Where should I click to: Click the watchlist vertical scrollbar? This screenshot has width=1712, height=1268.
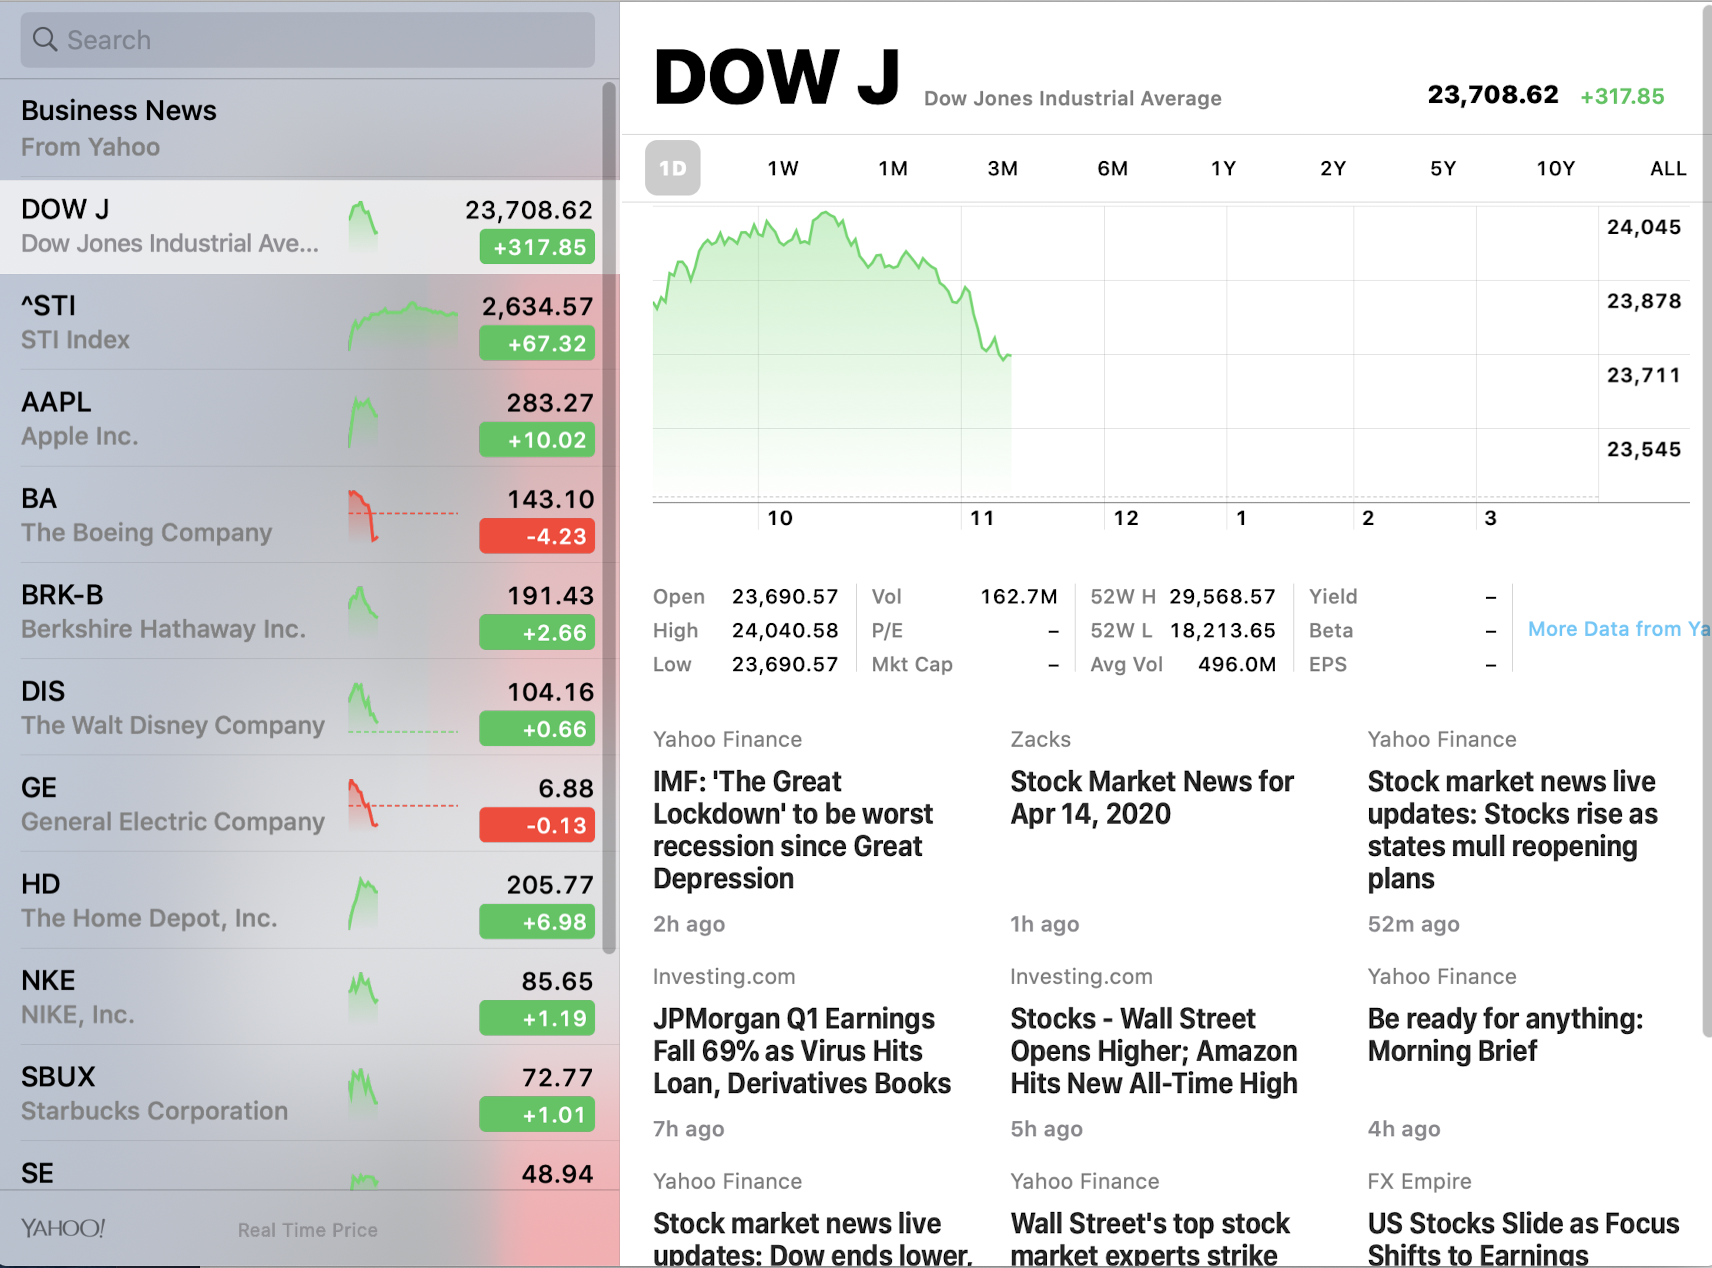tap(609, 518)
